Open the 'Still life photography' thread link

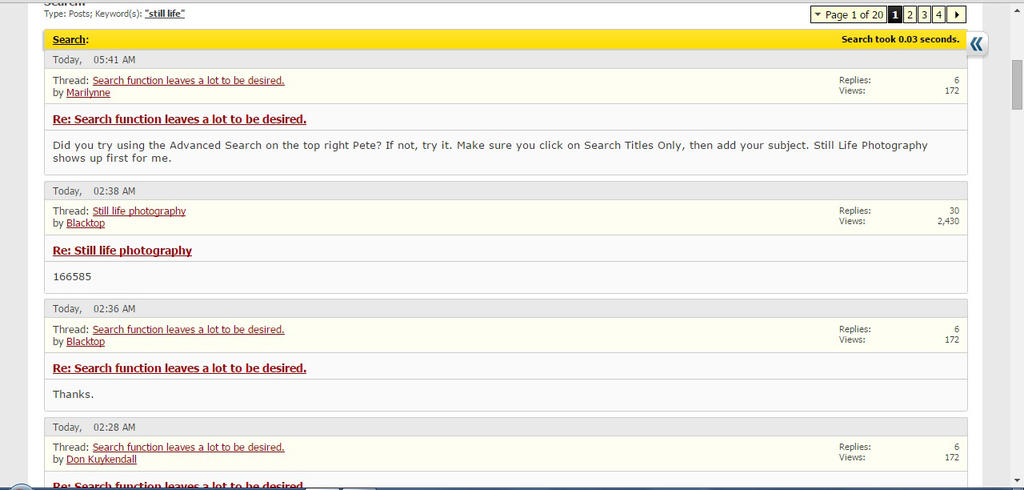point(139,211)
